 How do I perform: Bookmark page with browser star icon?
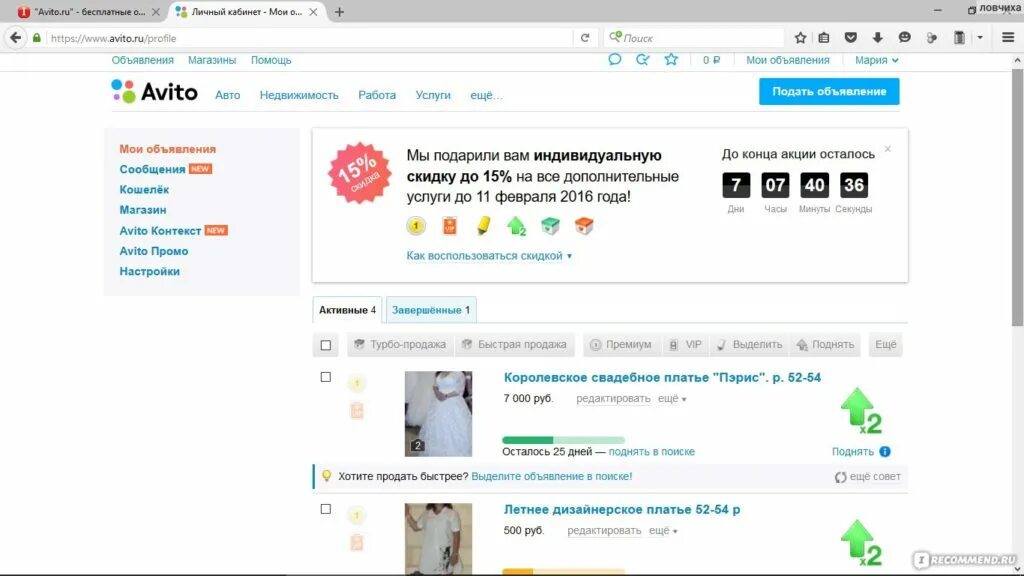(801, 38)
